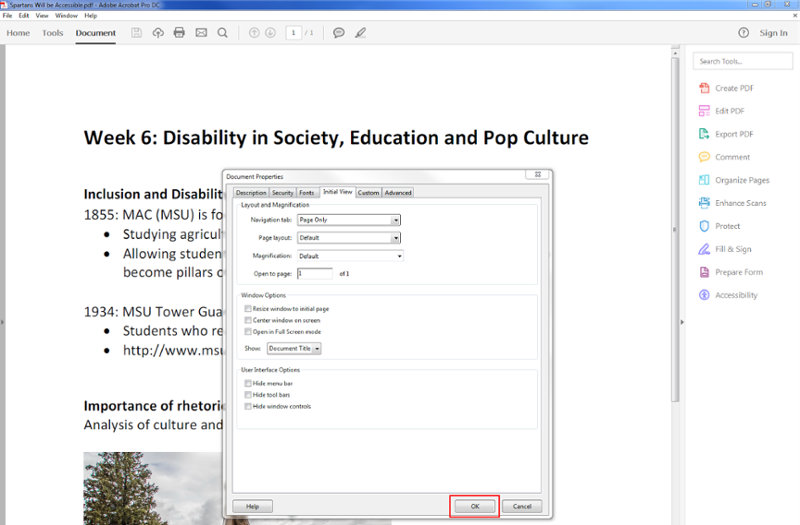
Task: Click the Send by email envelope icon
Action: [201, 33]
